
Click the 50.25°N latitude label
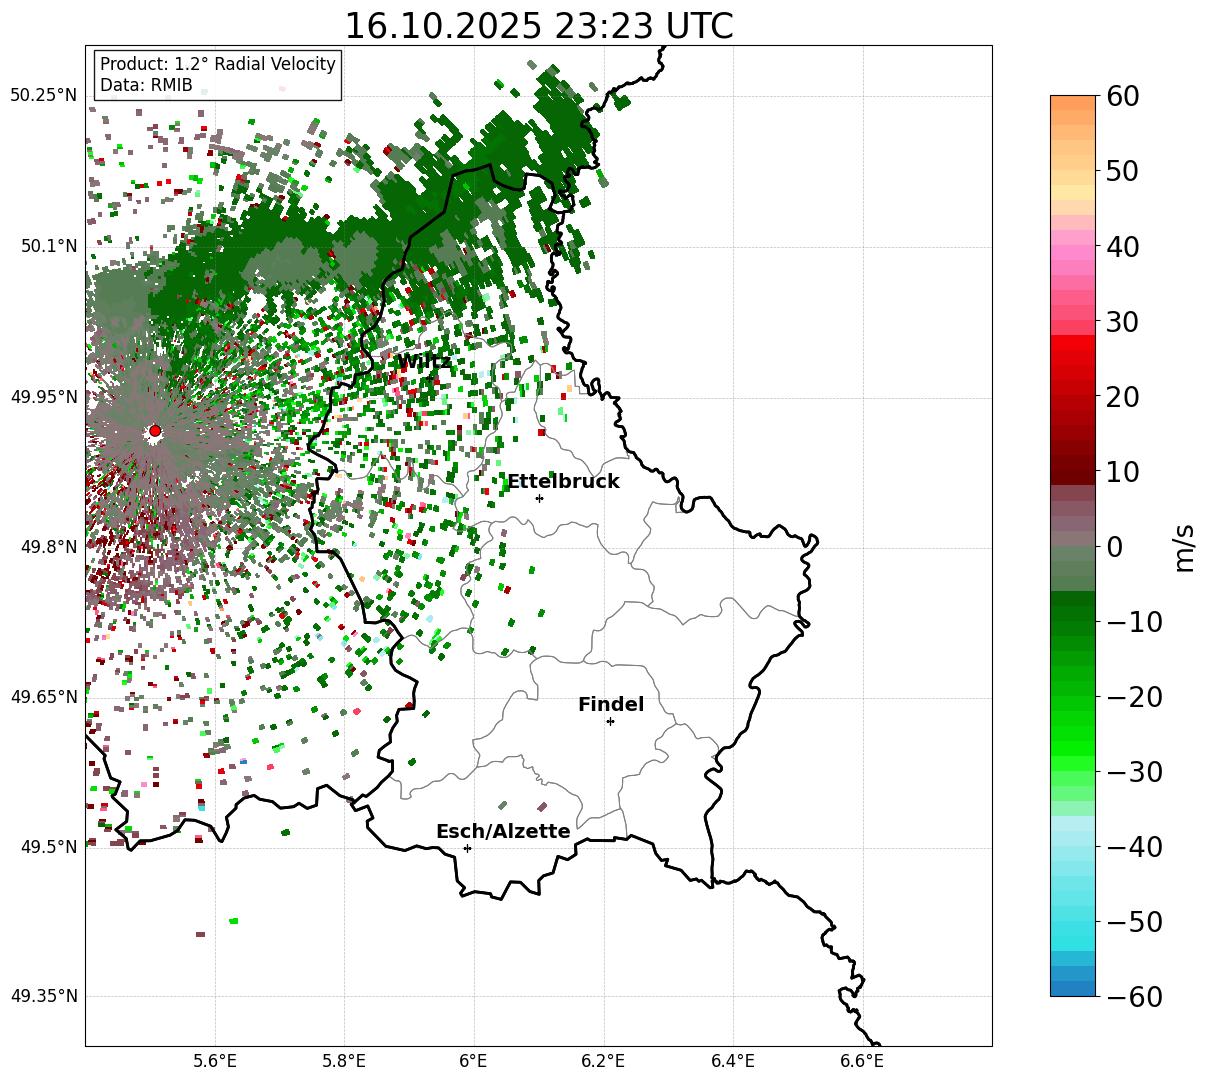[43, 96]
